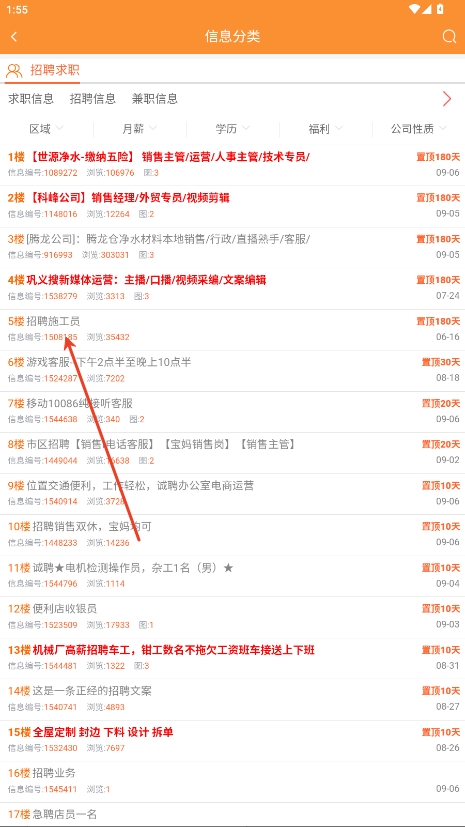Expand the 学历 filter dropdown
Screen dimensions: 465x827
232,129
